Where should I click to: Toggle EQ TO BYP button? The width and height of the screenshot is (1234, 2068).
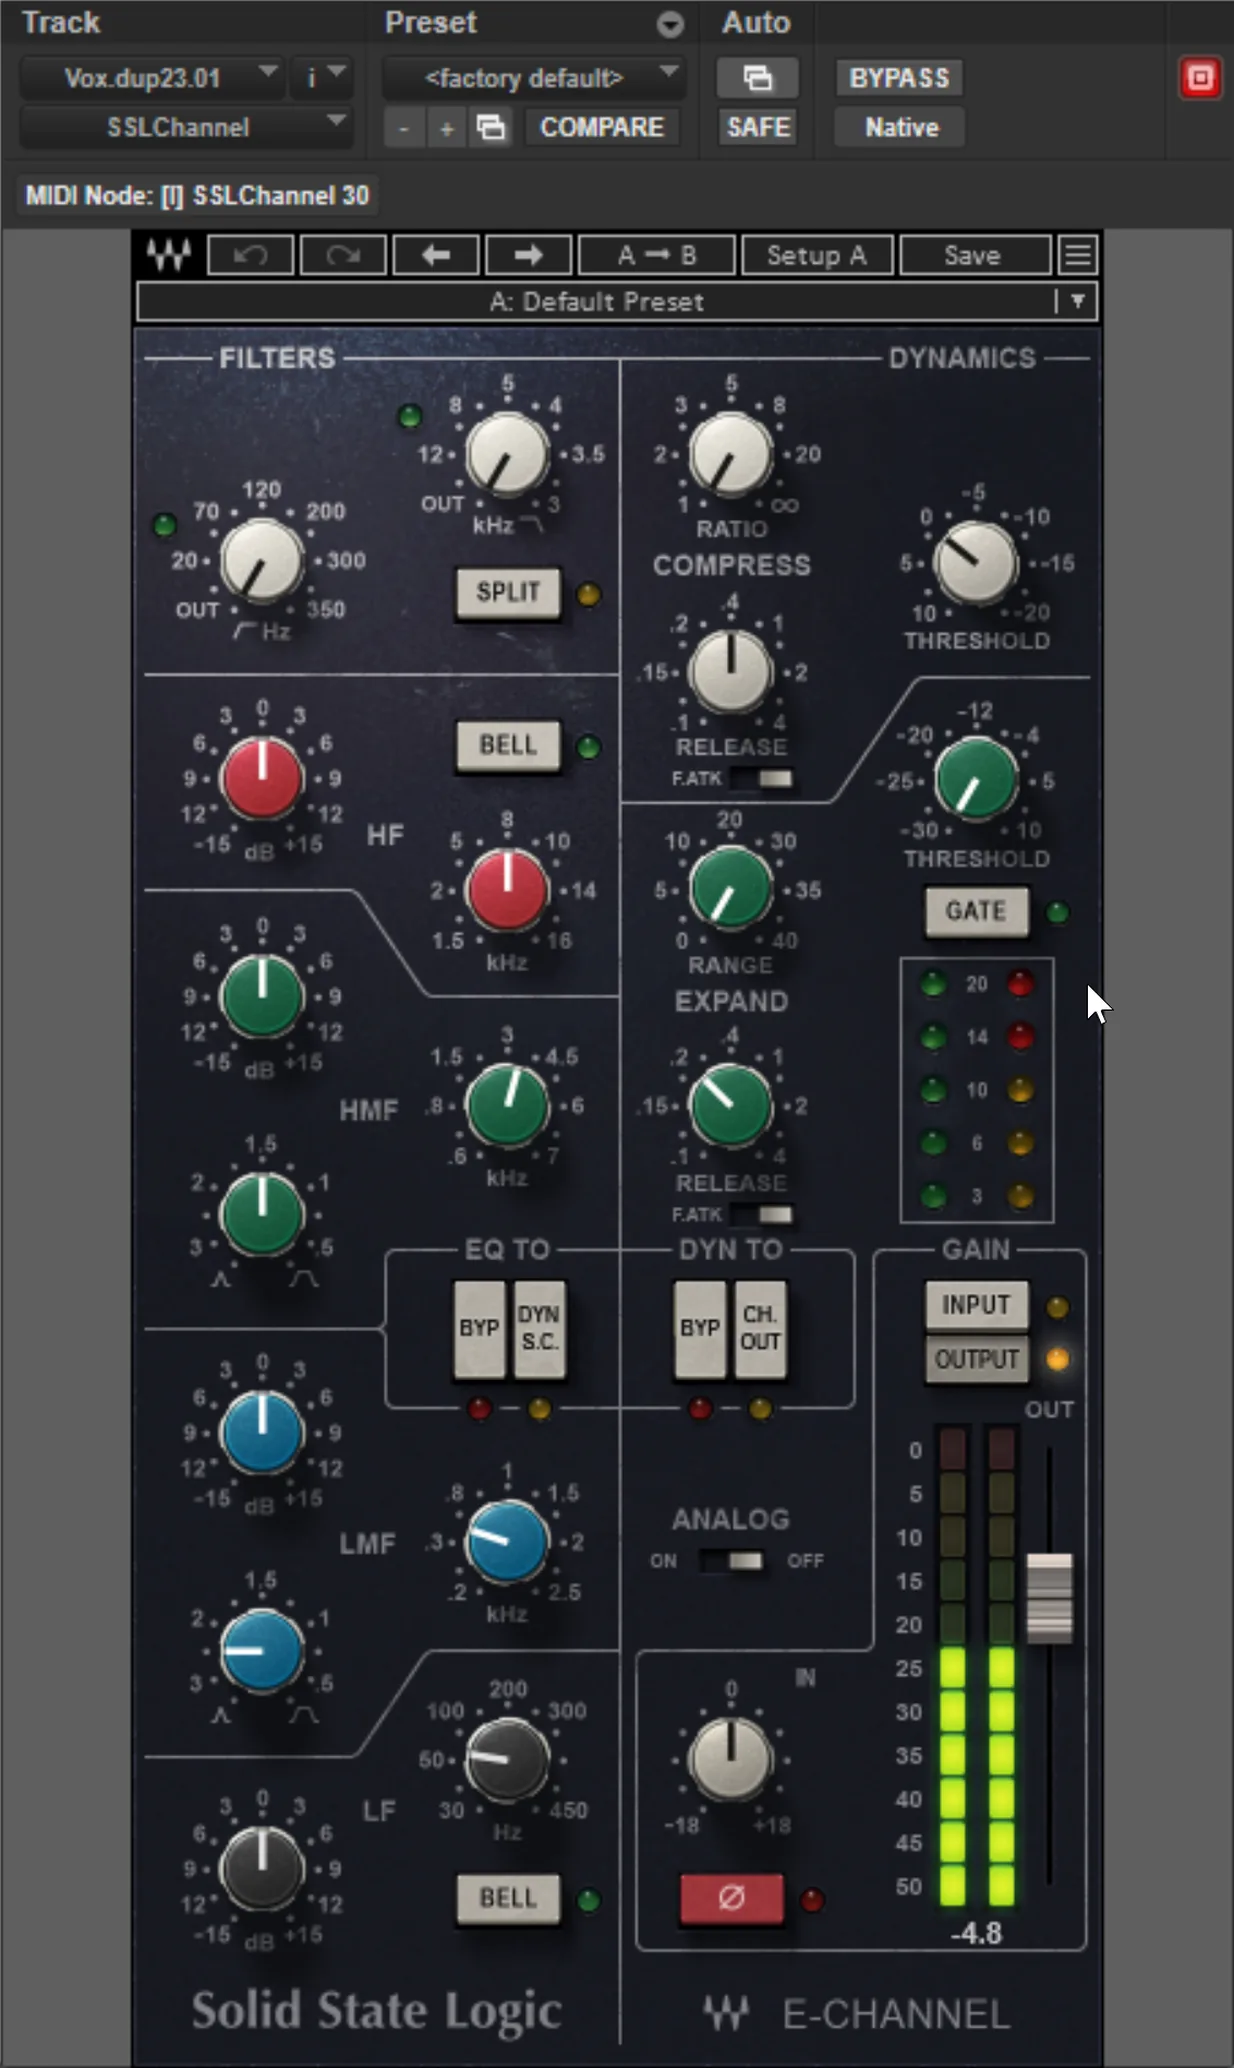479,1329
